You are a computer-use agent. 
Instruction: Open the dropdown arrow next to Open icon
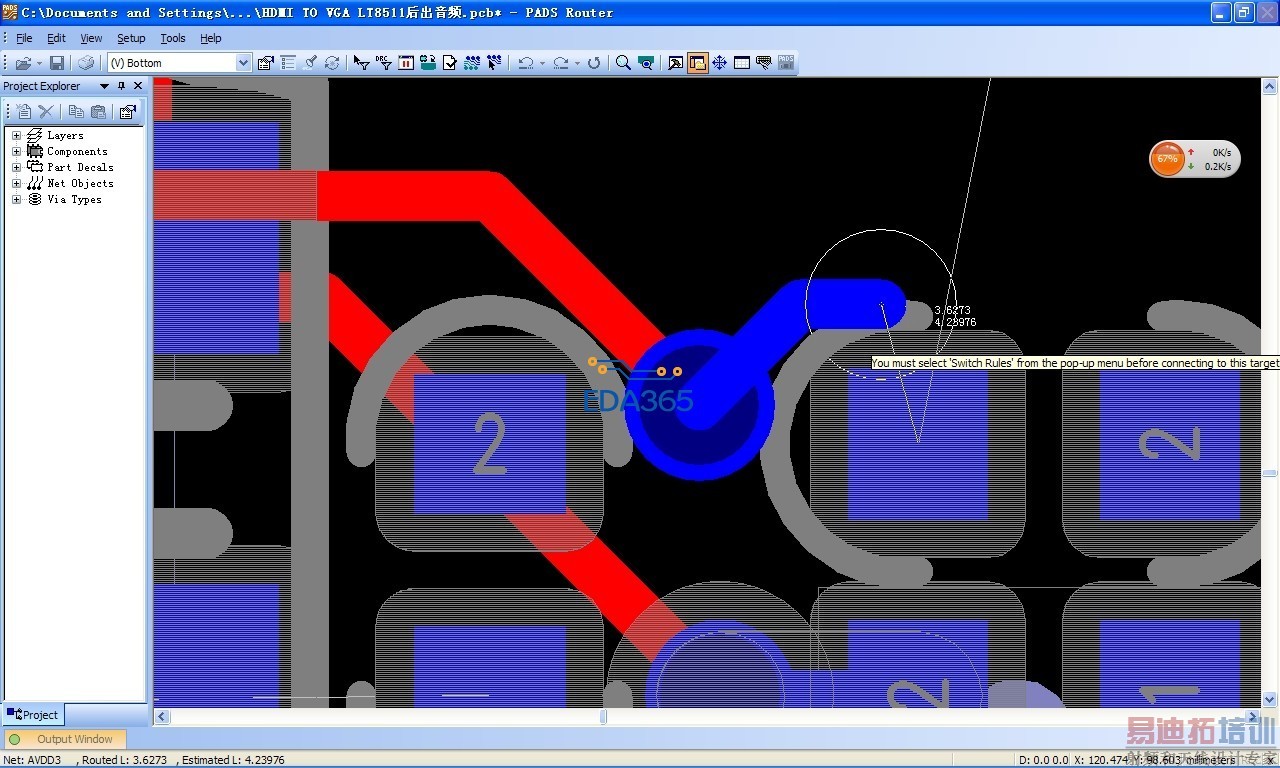[x=39, y=63]
